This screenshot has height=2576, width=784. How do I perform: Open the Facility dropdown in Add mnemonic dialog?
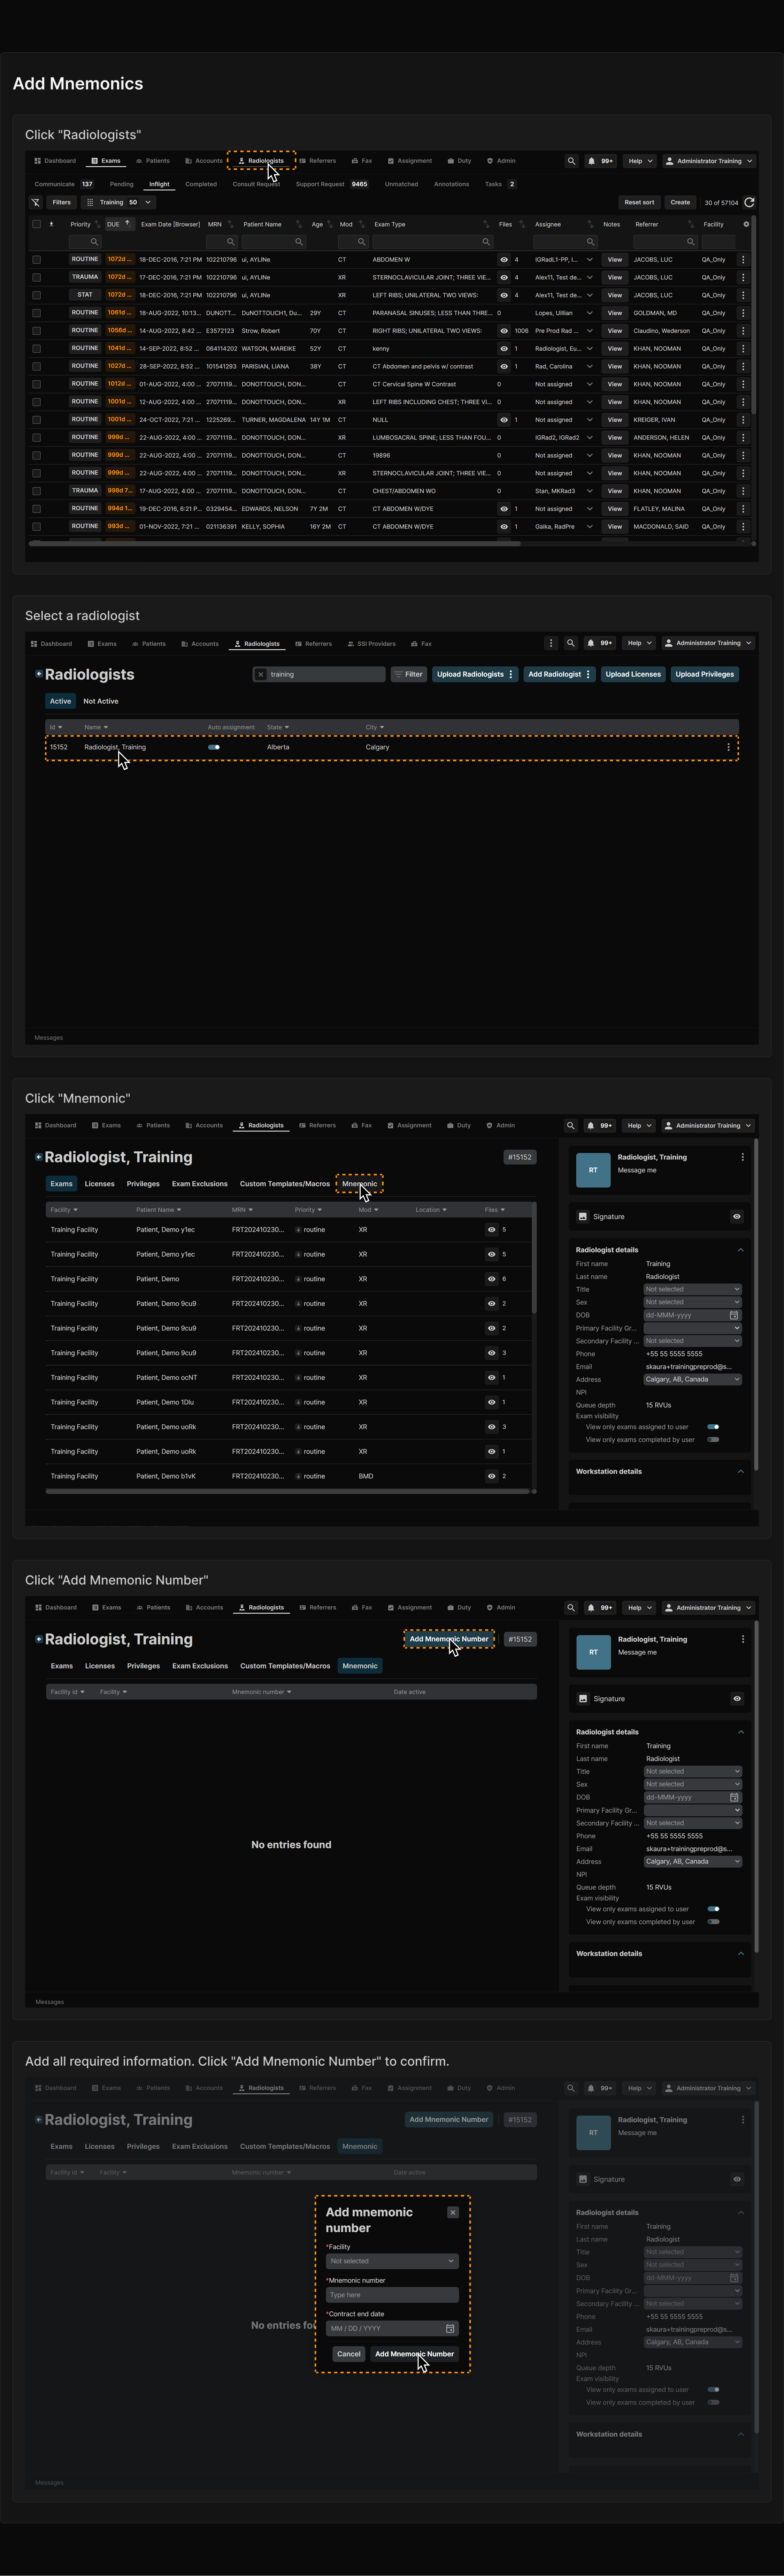click(392, 2261)
